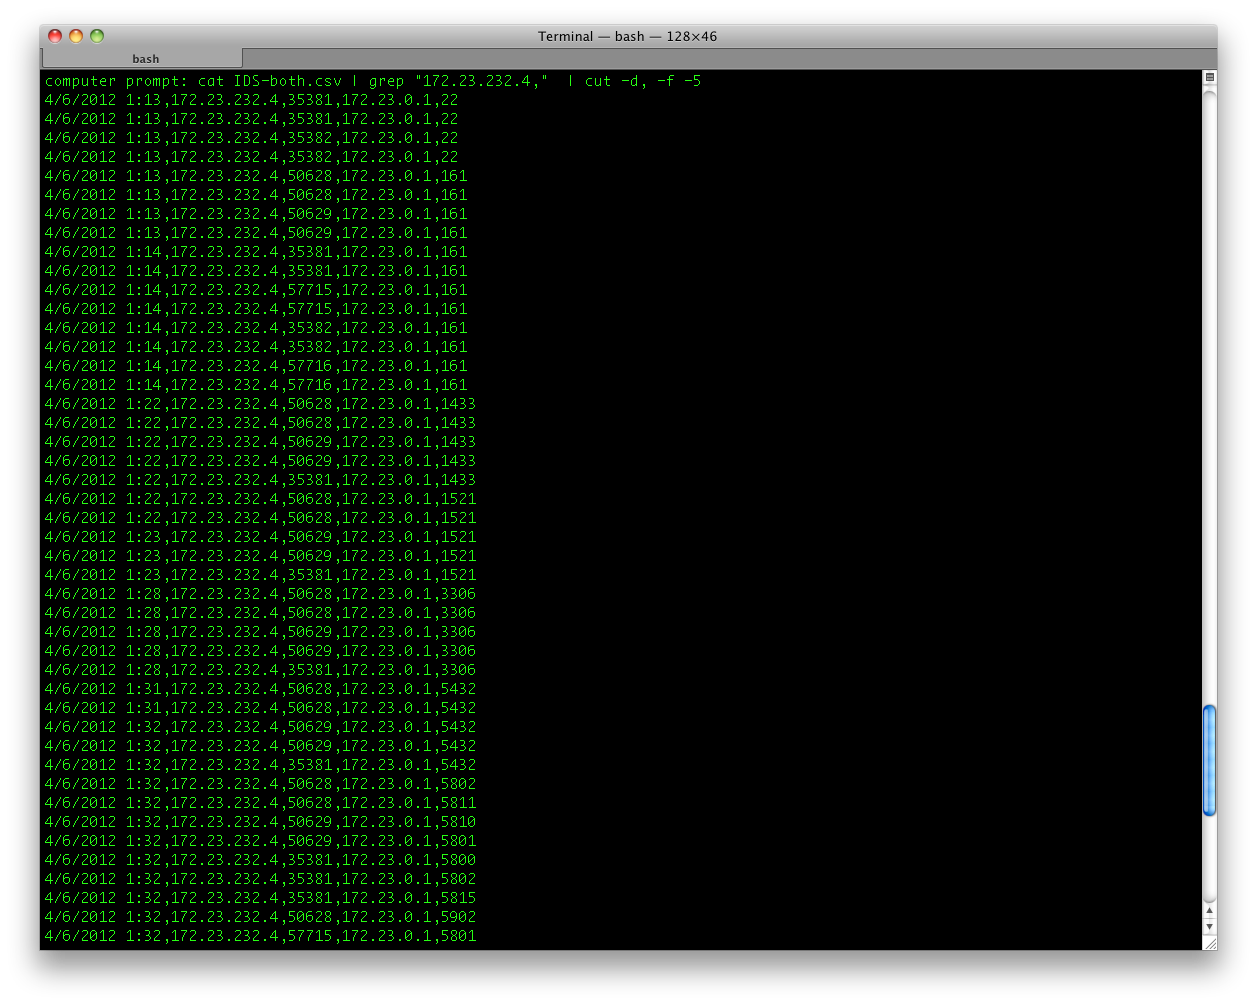
Task: Click the 1:32 row ending in port 5800
Action: (260, 860)
